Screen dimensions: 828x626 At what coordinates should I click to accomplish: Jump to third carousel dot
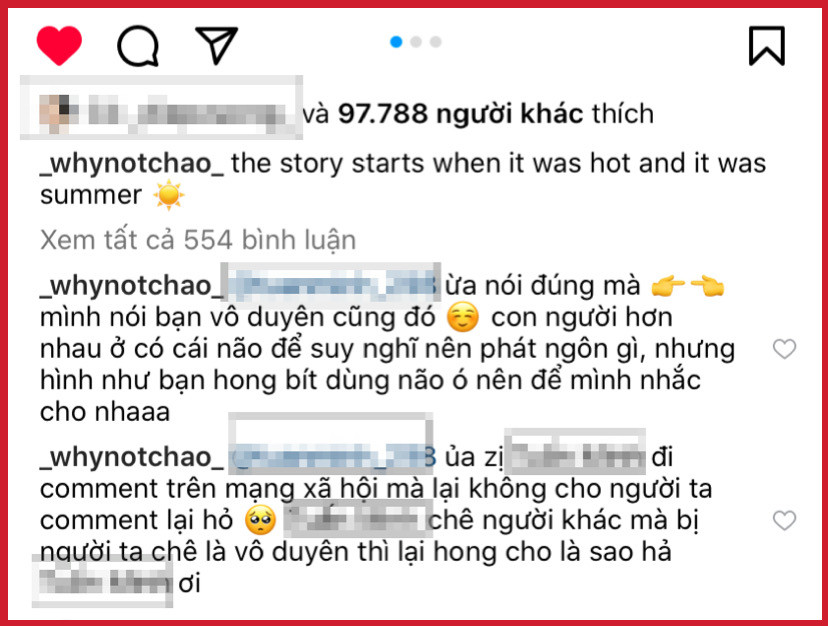(436, 42)
